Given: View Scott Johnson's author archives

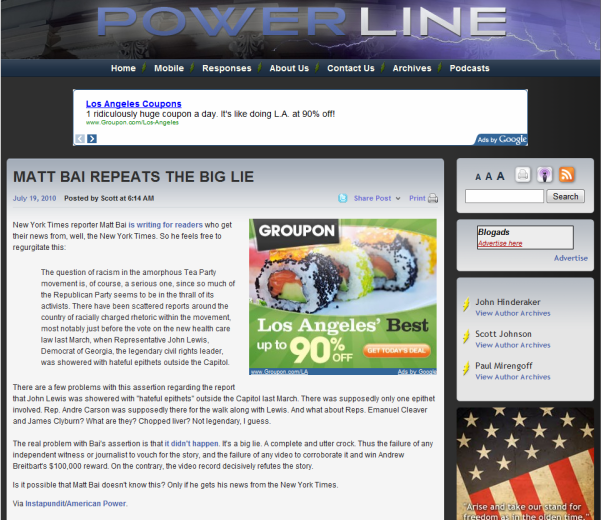Looking at the screenshot, I should tap(513, 345).
